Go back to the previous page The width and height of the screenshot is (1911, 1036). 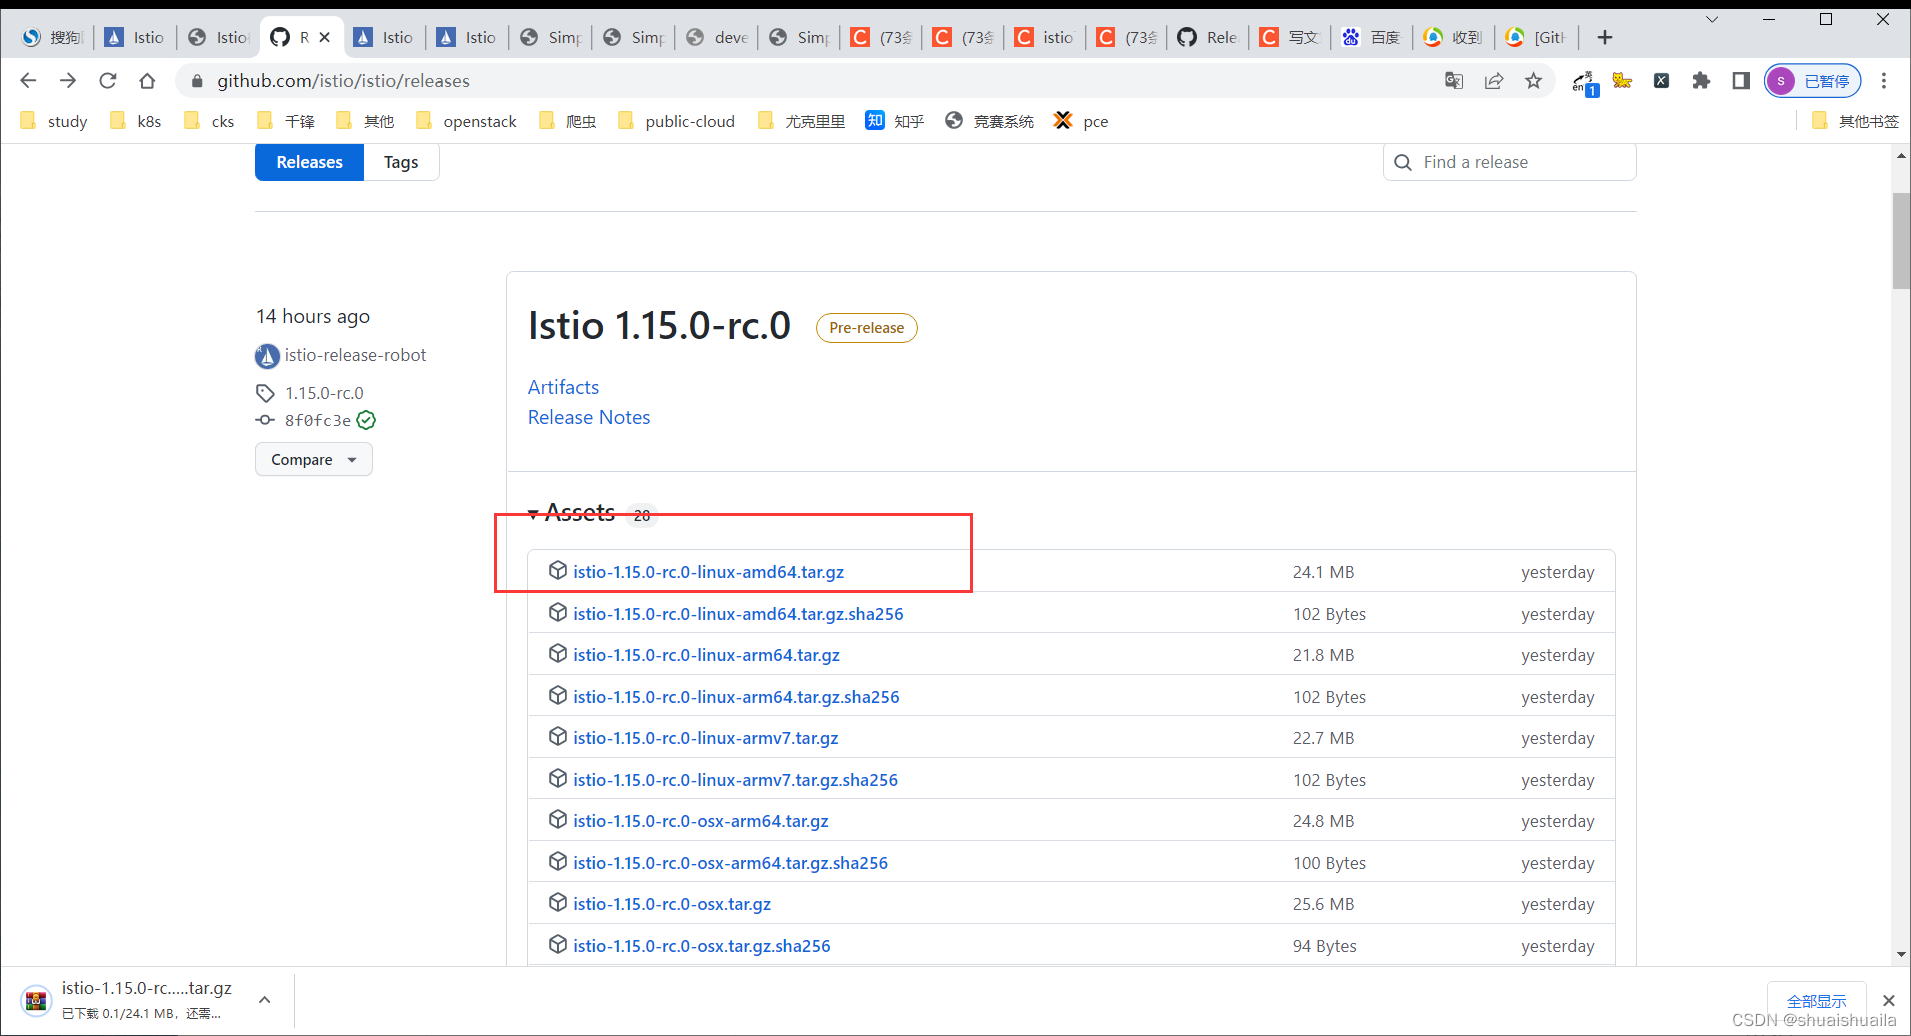pos(28,81)
